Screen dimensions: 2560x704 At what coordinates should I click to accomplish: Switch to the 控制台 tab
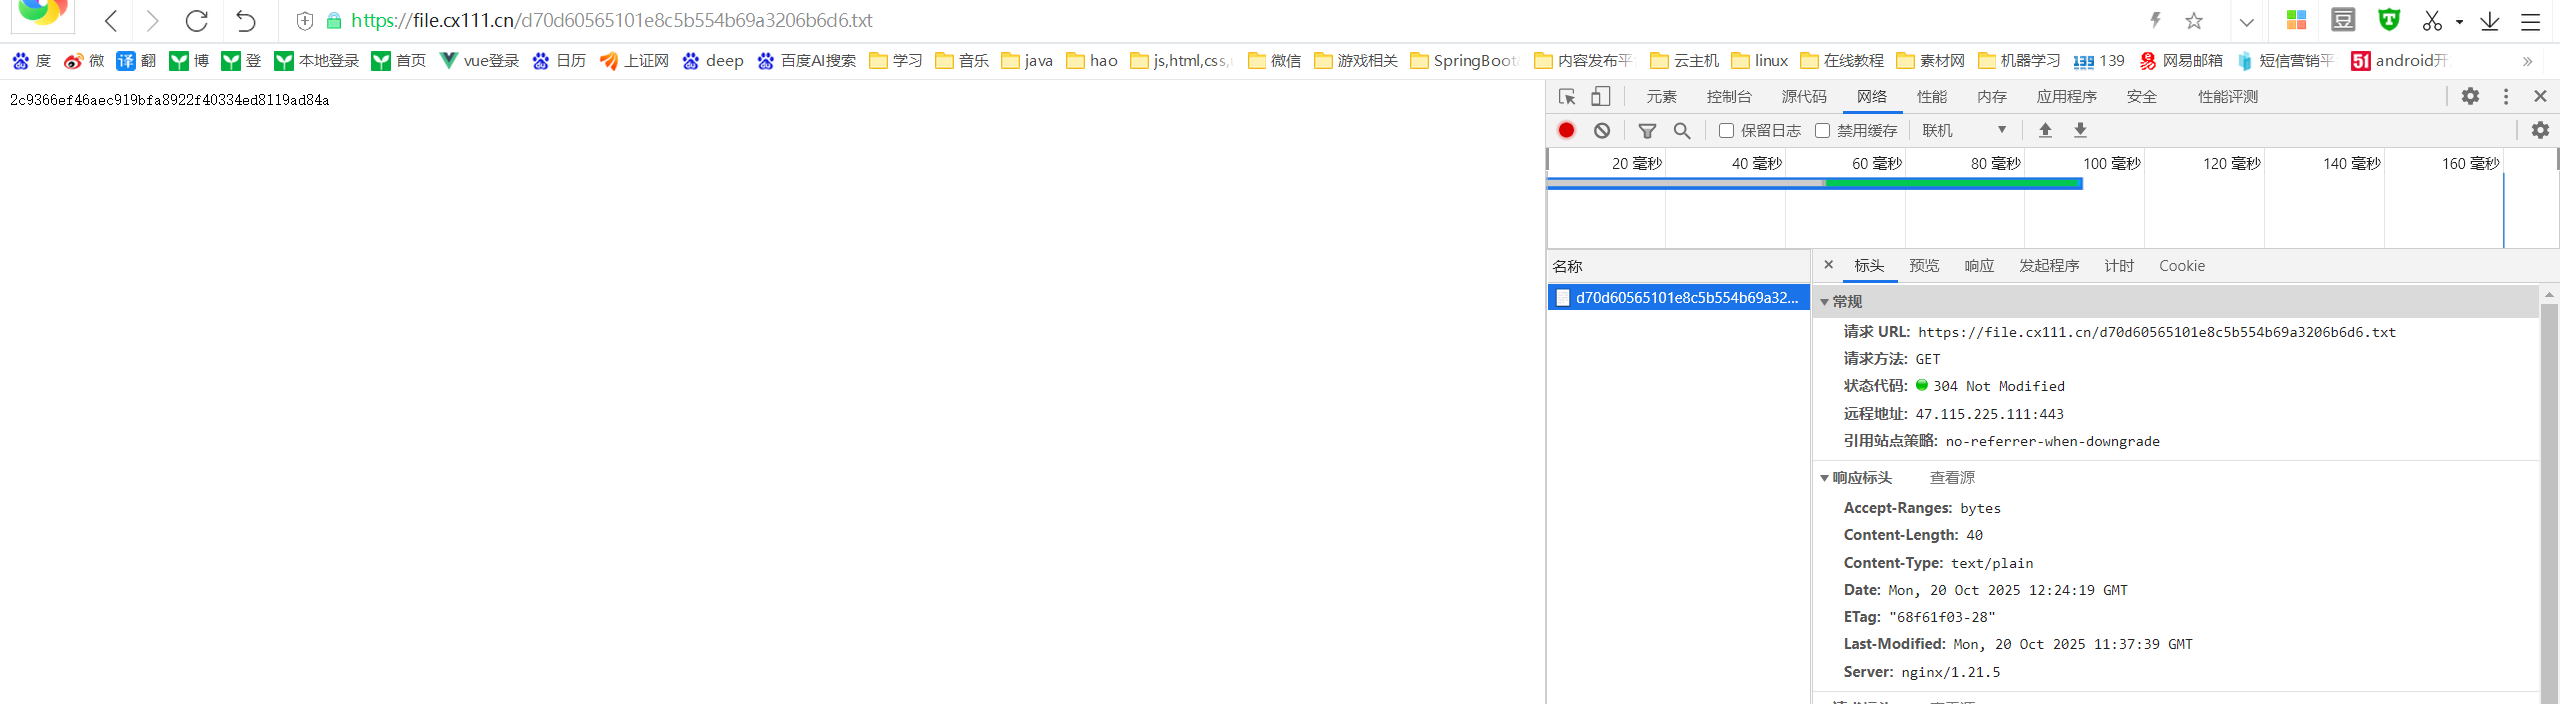pos(1729,96)
